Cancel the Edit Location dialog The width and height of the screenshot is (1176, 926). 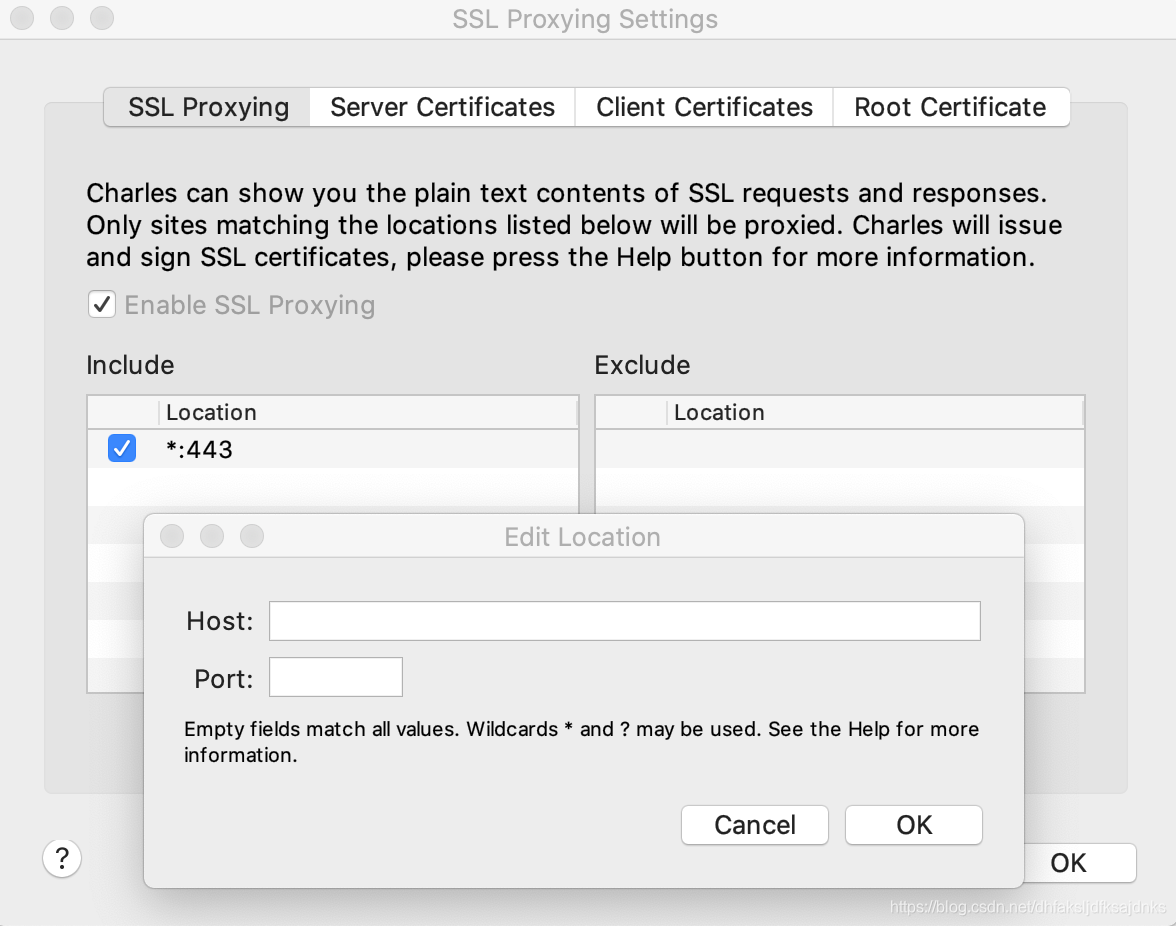click(x=754, y=825)
